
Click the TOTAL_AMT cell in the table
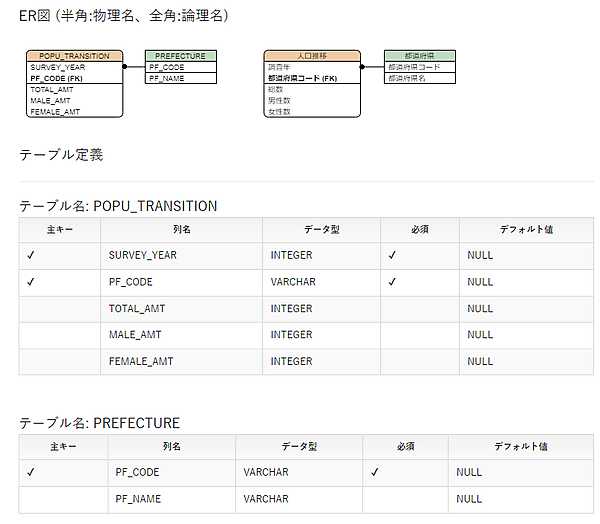[135, 309]
